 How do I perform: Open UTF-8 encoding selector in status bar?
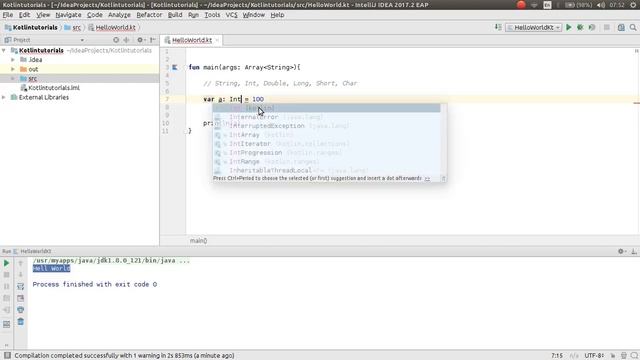(594, 356)
